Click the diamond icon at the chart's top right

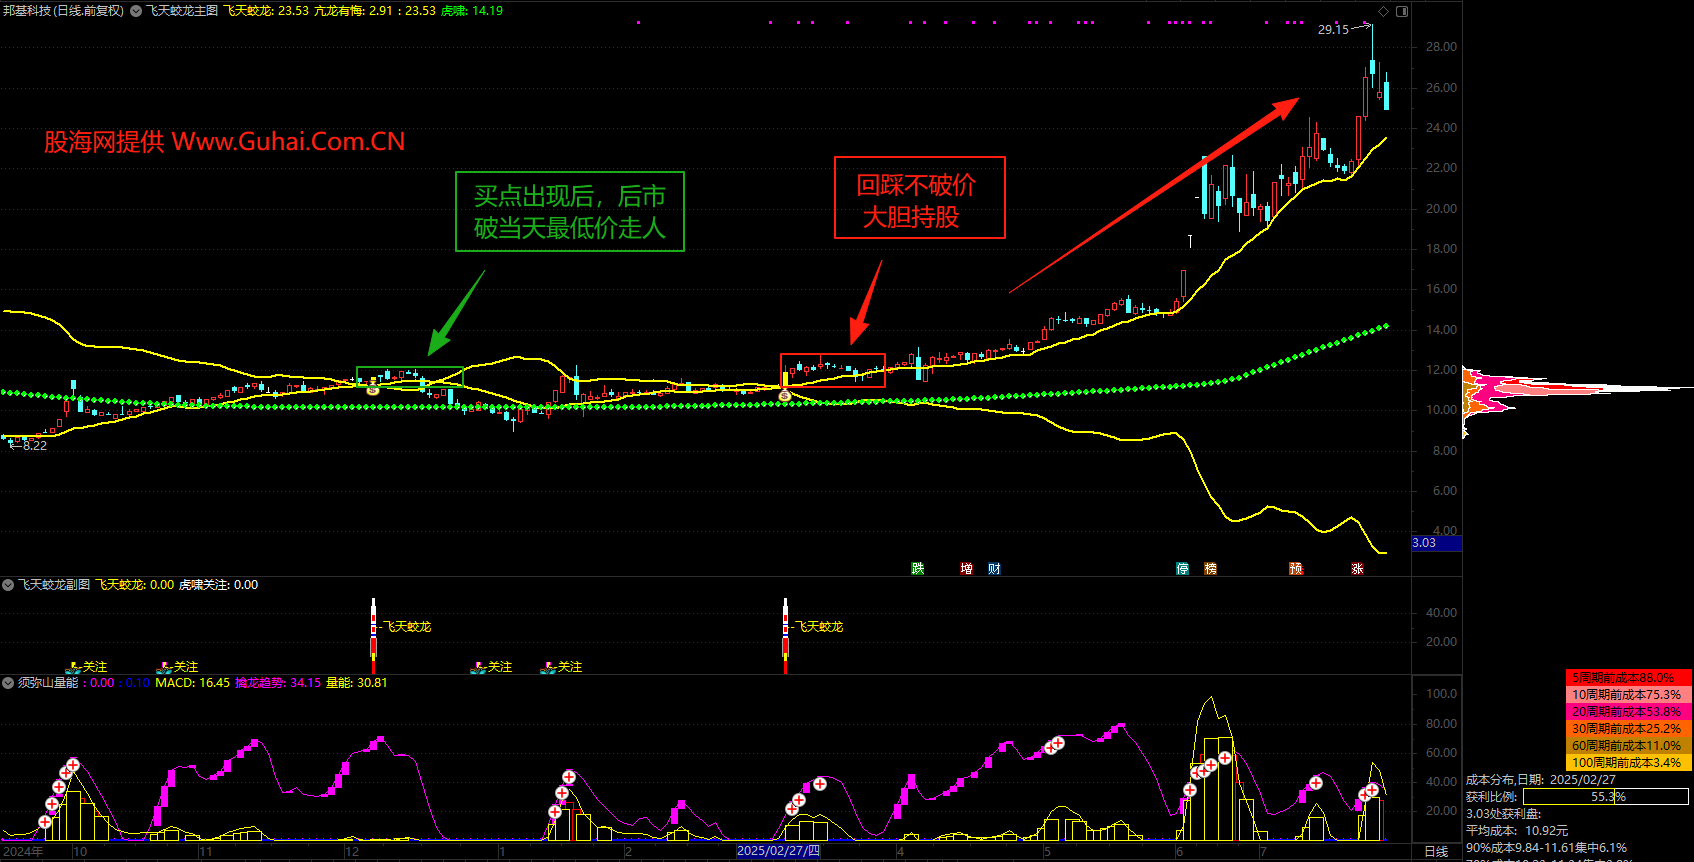coord(1384,11)
